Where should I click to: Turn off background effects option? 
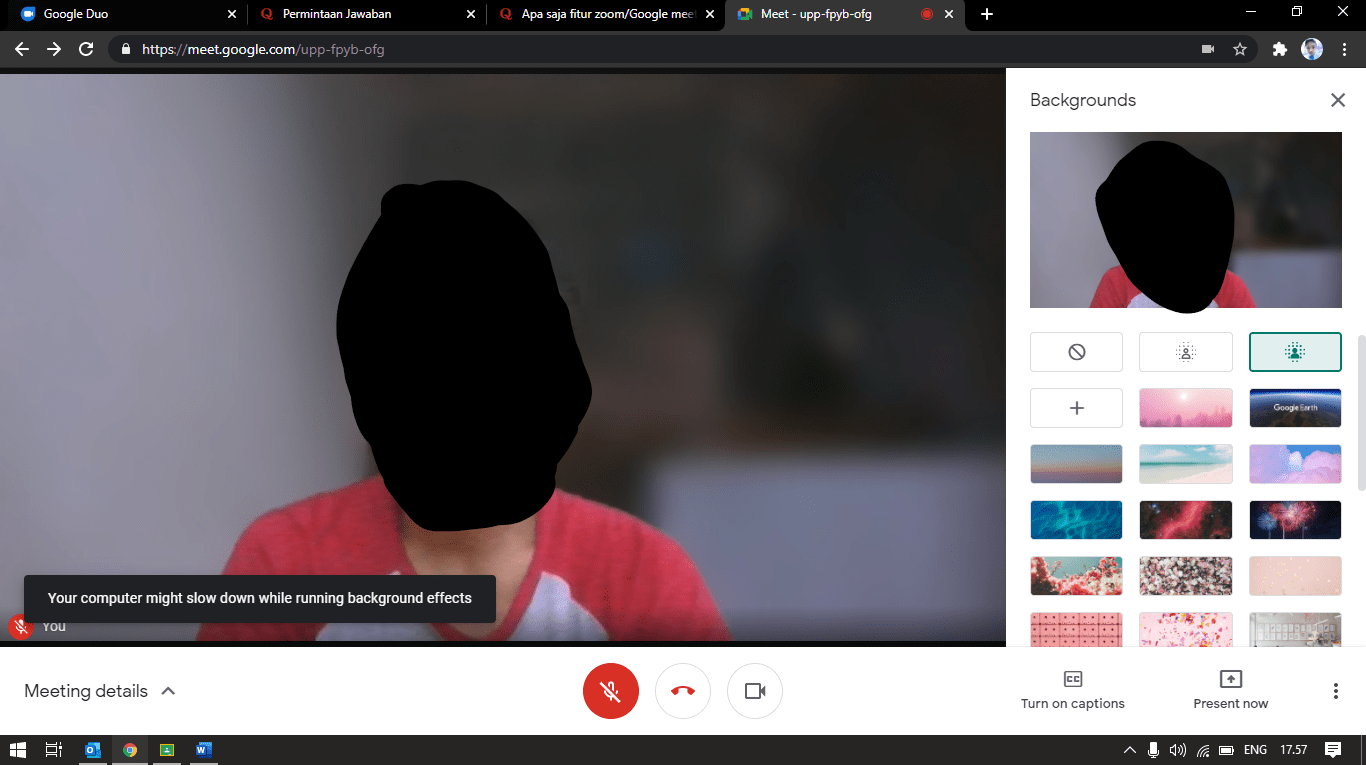[x=1076, y=352]
